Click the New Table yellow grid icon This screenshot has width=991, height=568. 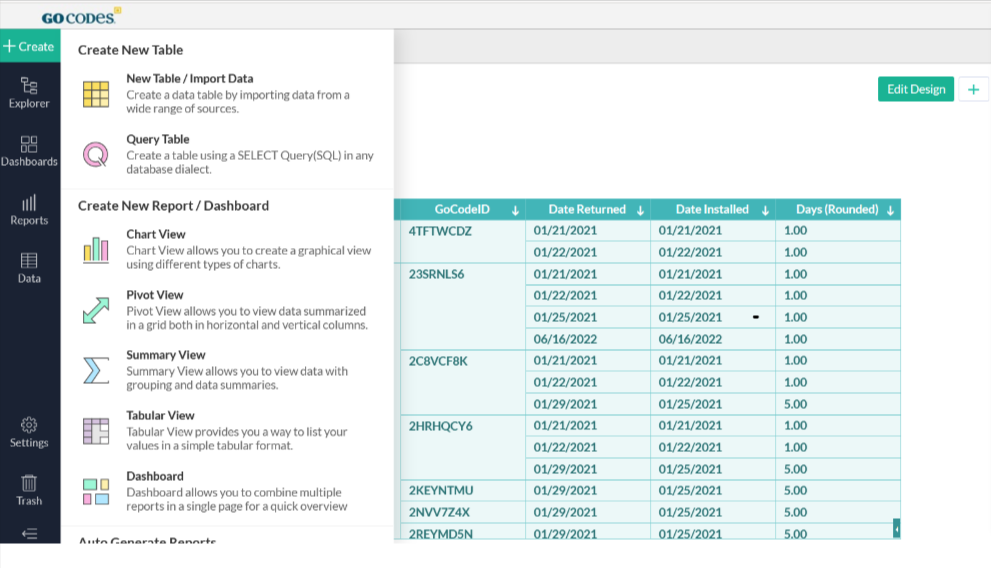click(96, 94)
